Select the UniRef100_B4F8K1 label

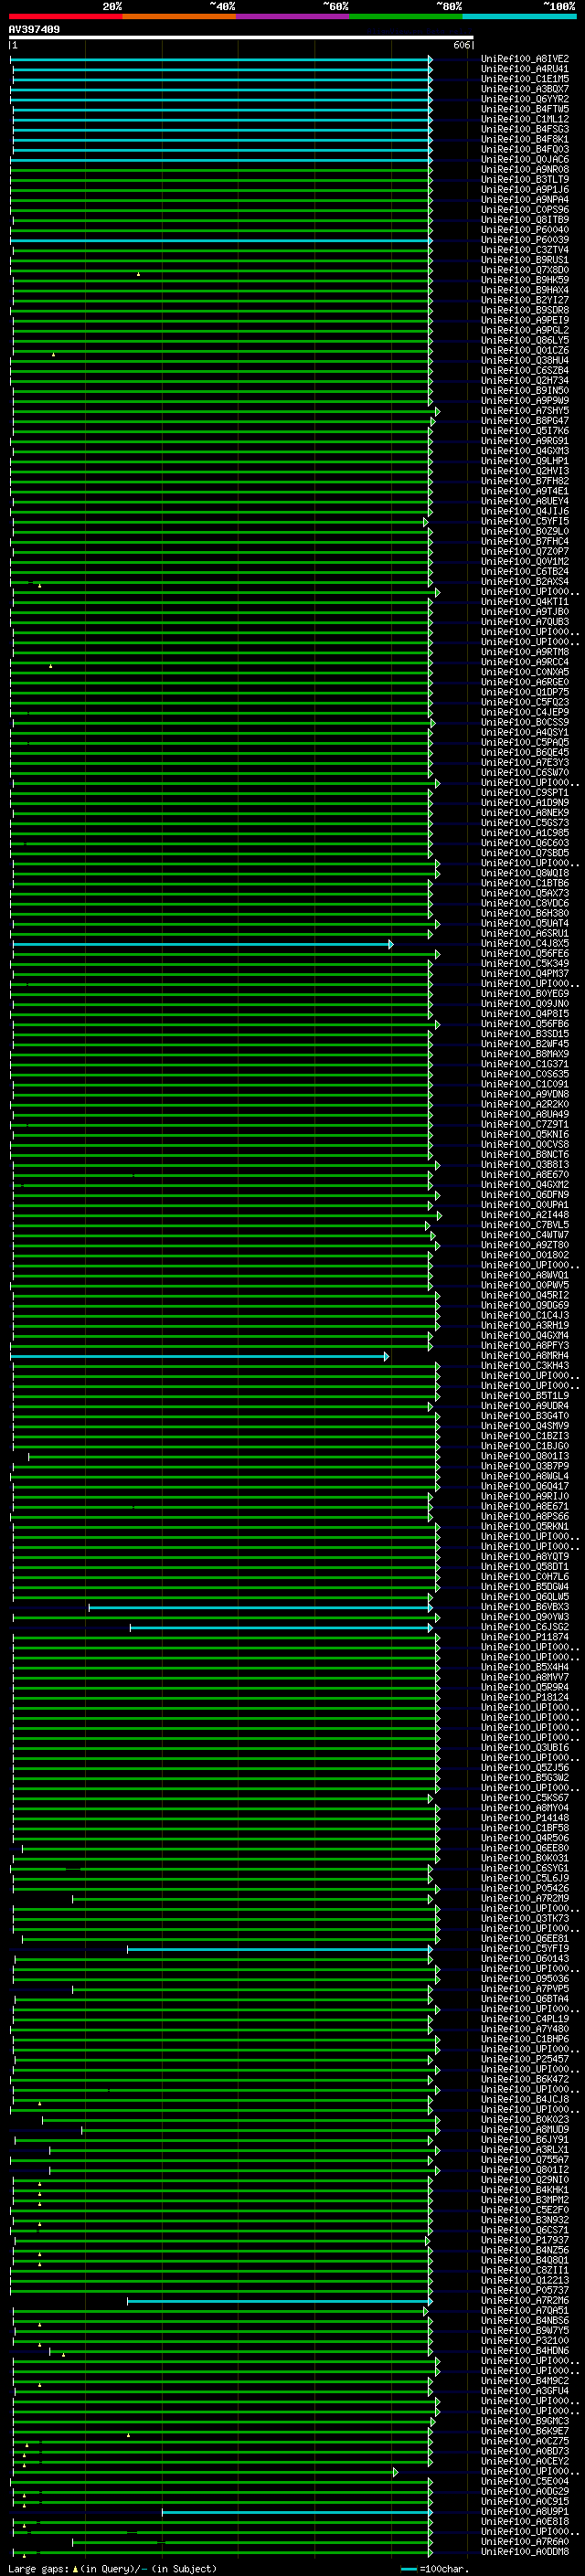(x=524, y=139)
